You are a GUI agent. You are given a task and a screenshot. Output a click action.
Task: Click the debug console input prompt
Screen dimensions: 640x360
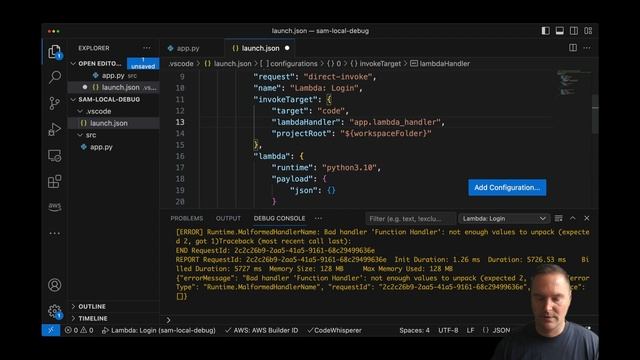[x=347, y=320]
